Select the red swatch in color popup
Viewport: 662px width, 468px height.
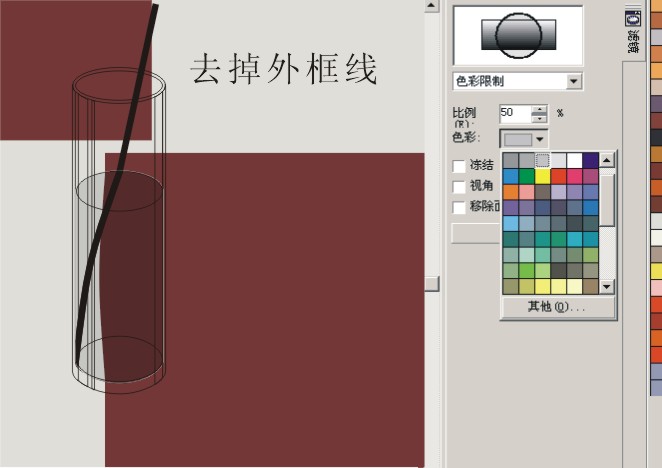559,176
